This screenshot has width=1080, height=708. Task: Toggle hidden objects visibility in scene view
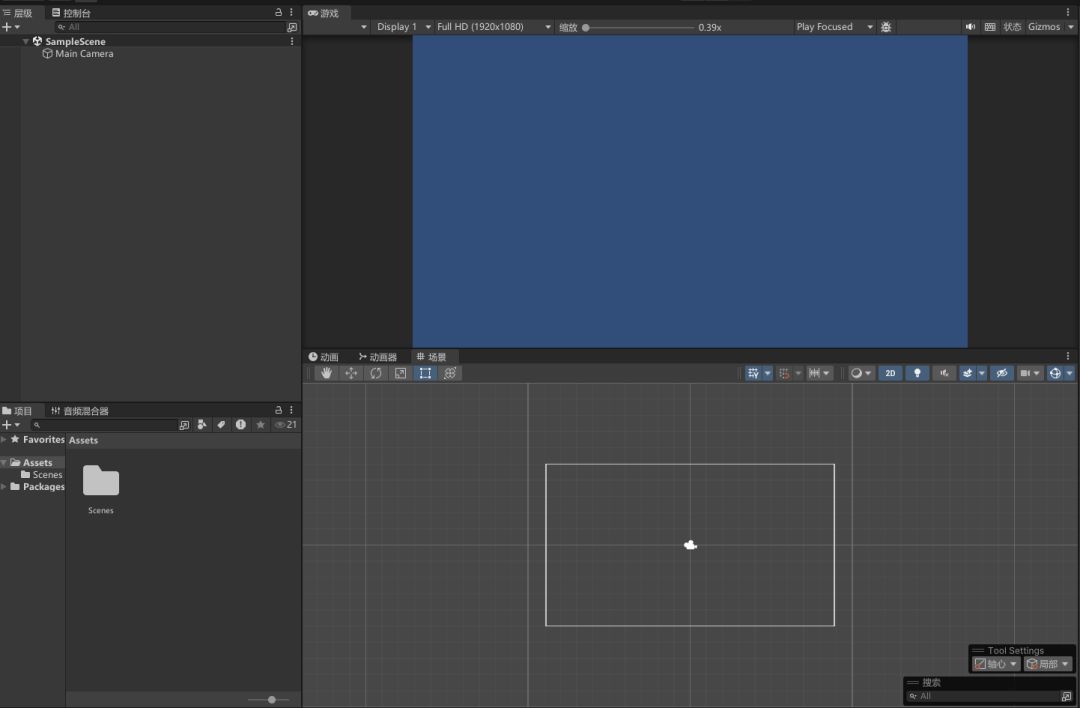pyautogui.click(x=1001, y=373)
